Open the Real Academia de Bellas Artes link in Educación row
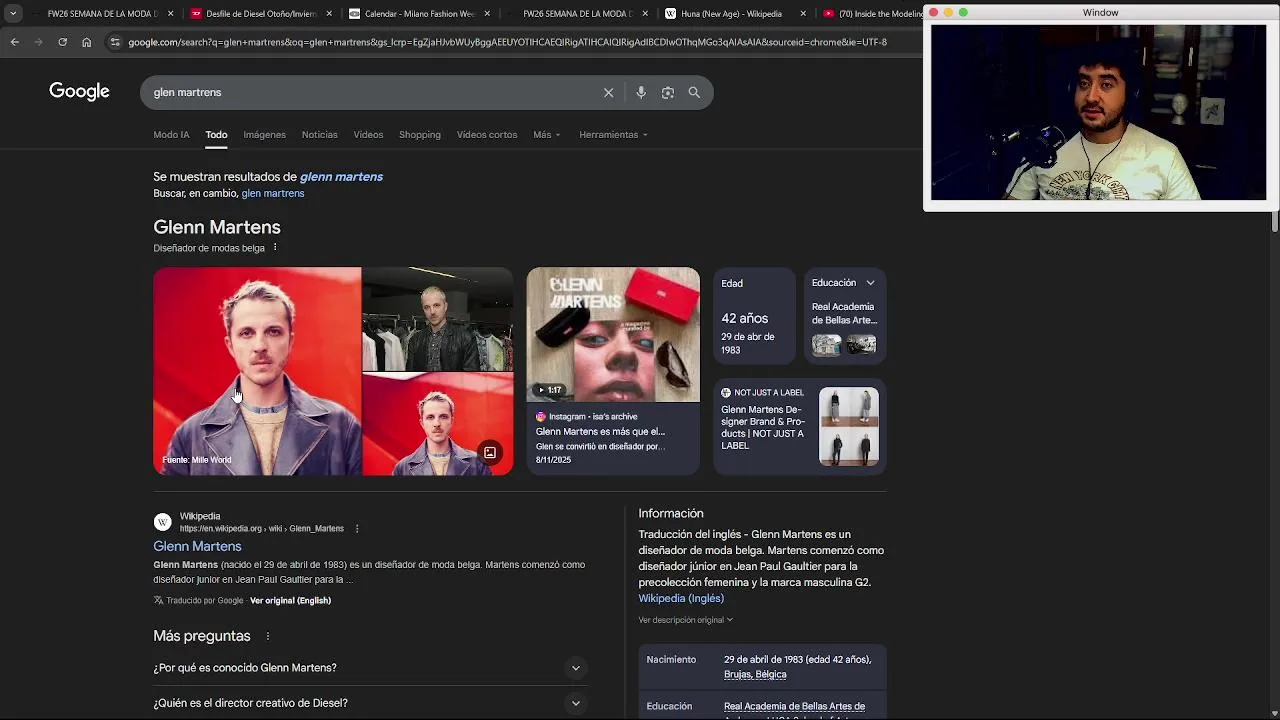The height and width of the screenshot is (720, 1280). click(794, 707)
